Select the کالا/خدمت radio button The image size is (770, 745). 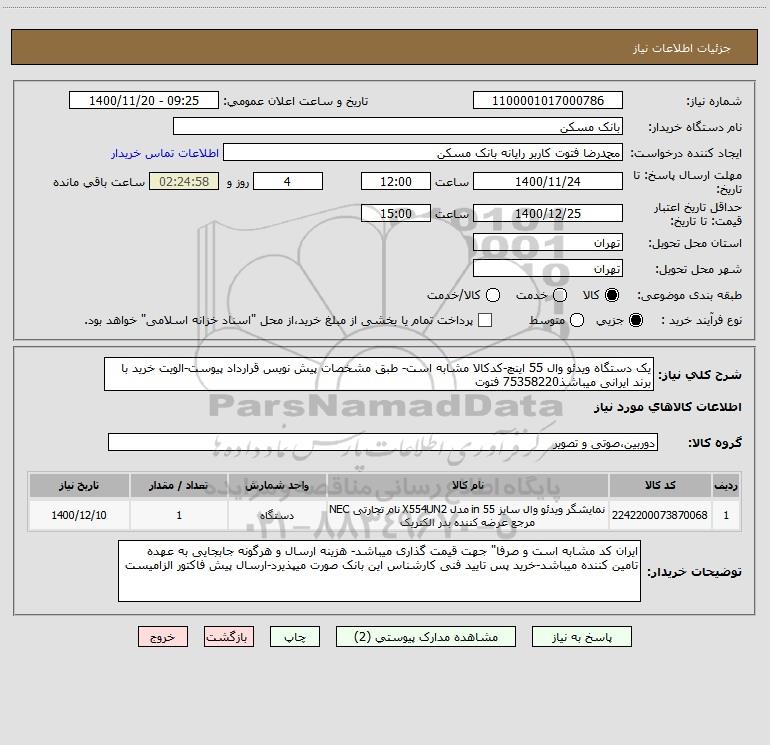point(493,295)
